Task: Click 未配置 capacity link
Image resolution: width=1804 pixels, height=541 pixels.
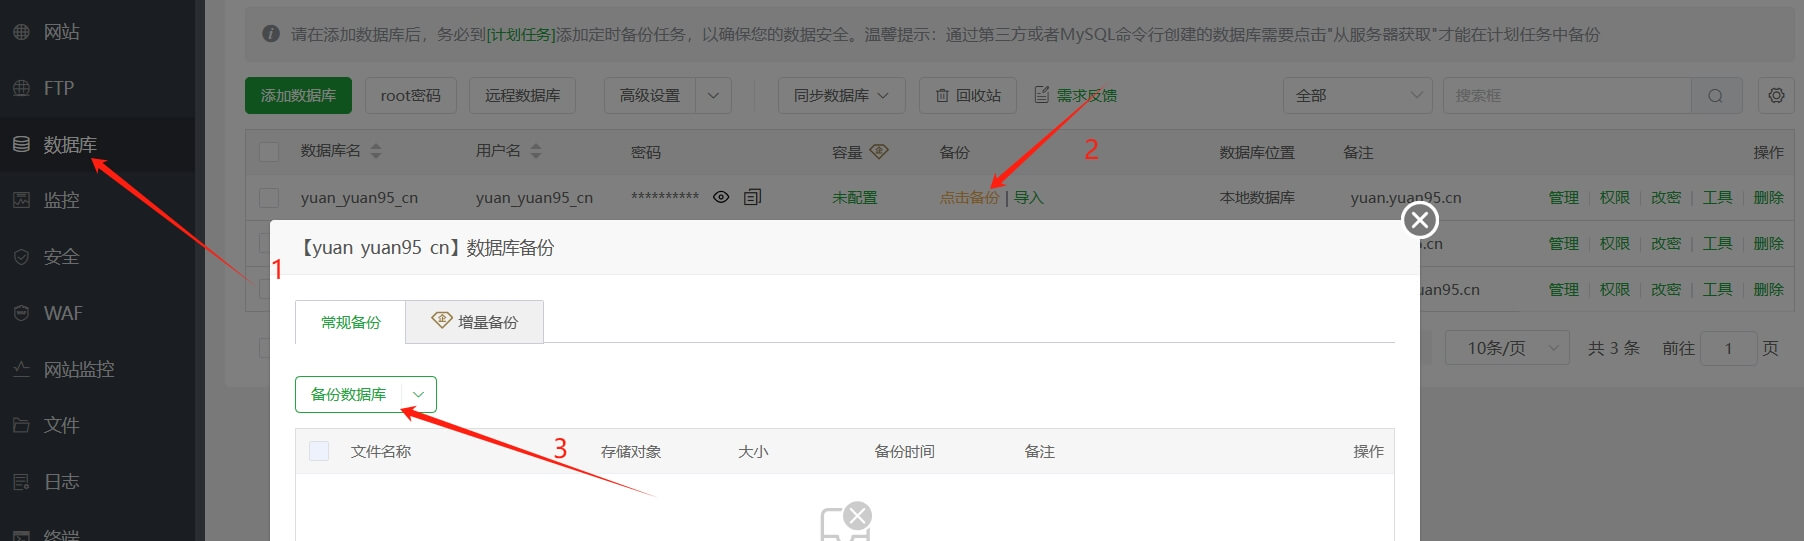Action: point(855,197)
